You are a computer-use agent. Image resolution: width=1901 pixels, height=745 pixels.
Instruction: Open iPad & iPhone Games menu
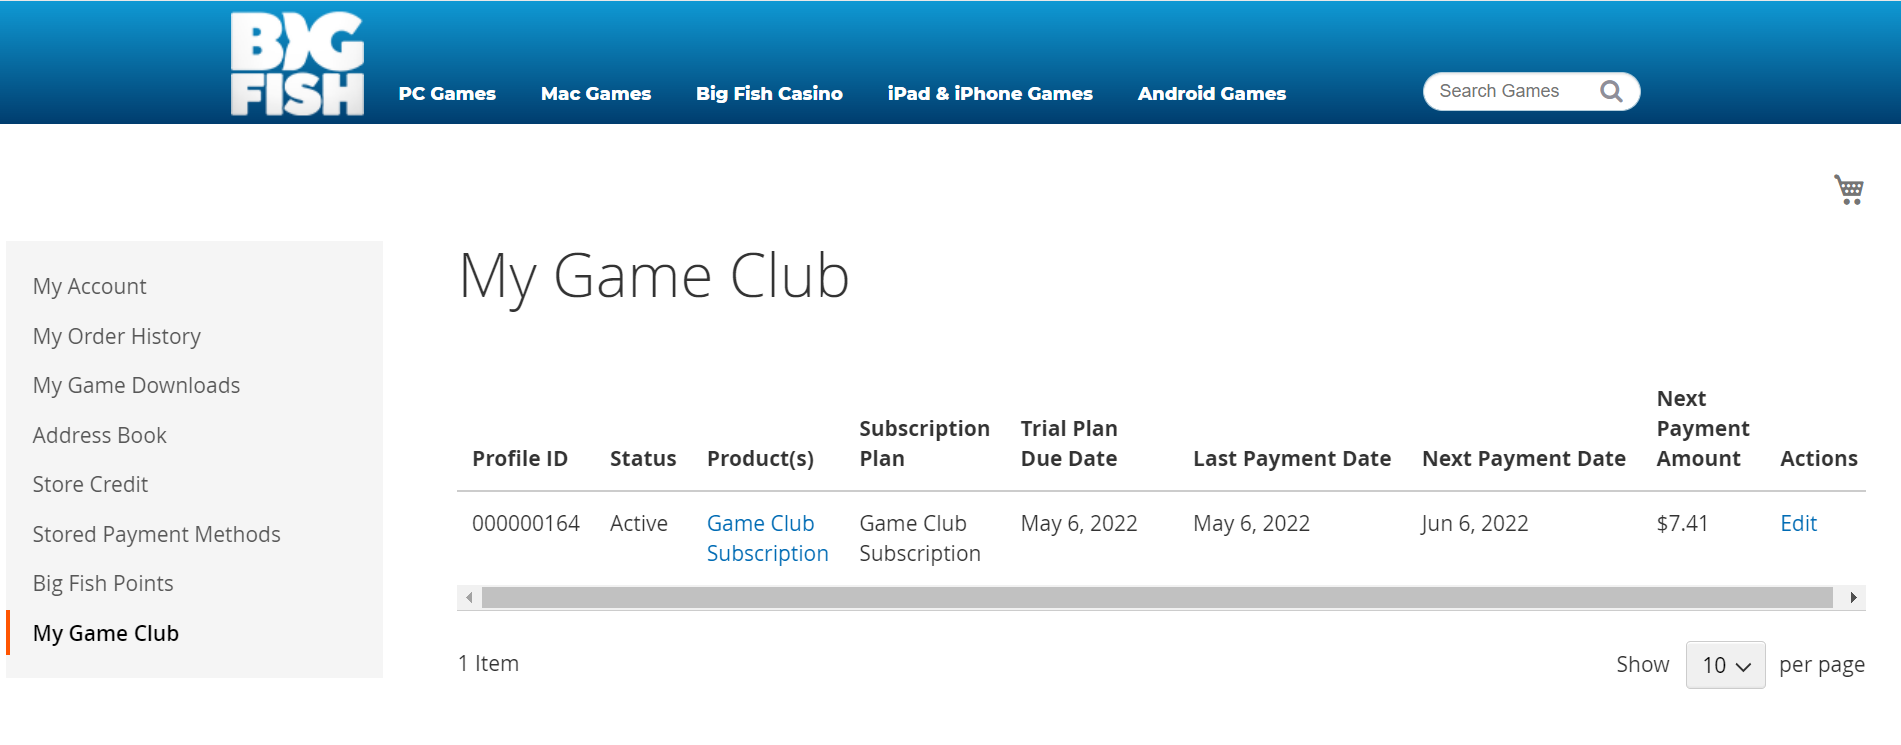(989, 94)
